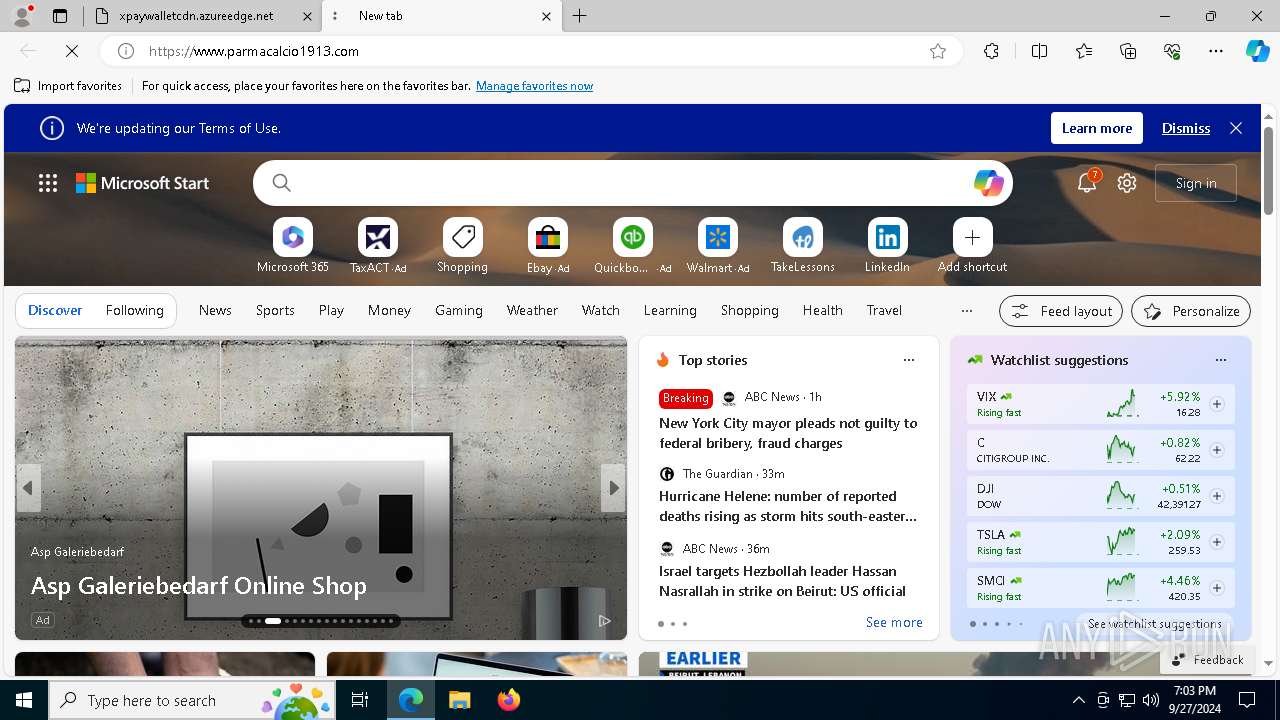1280x720 pixels.
Task: Open the Windows Start menu
Action: pyautogui.click(x=24, y=700)
